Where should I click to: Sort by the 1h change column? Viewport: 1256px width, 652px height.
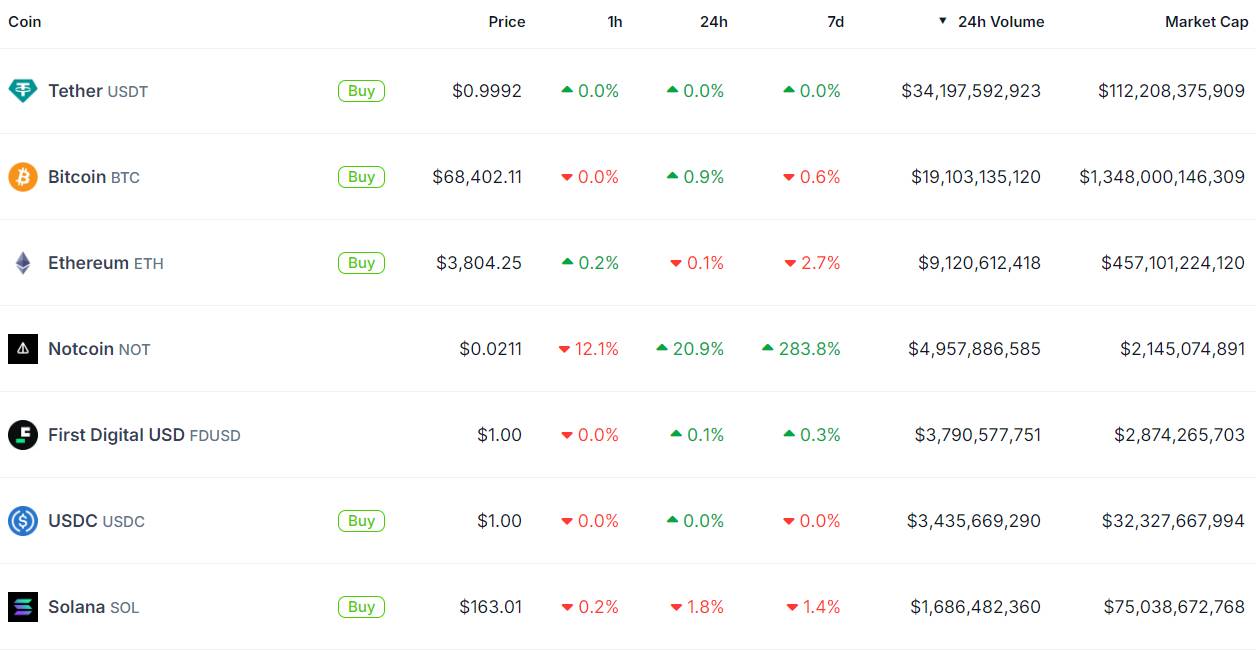615,22
